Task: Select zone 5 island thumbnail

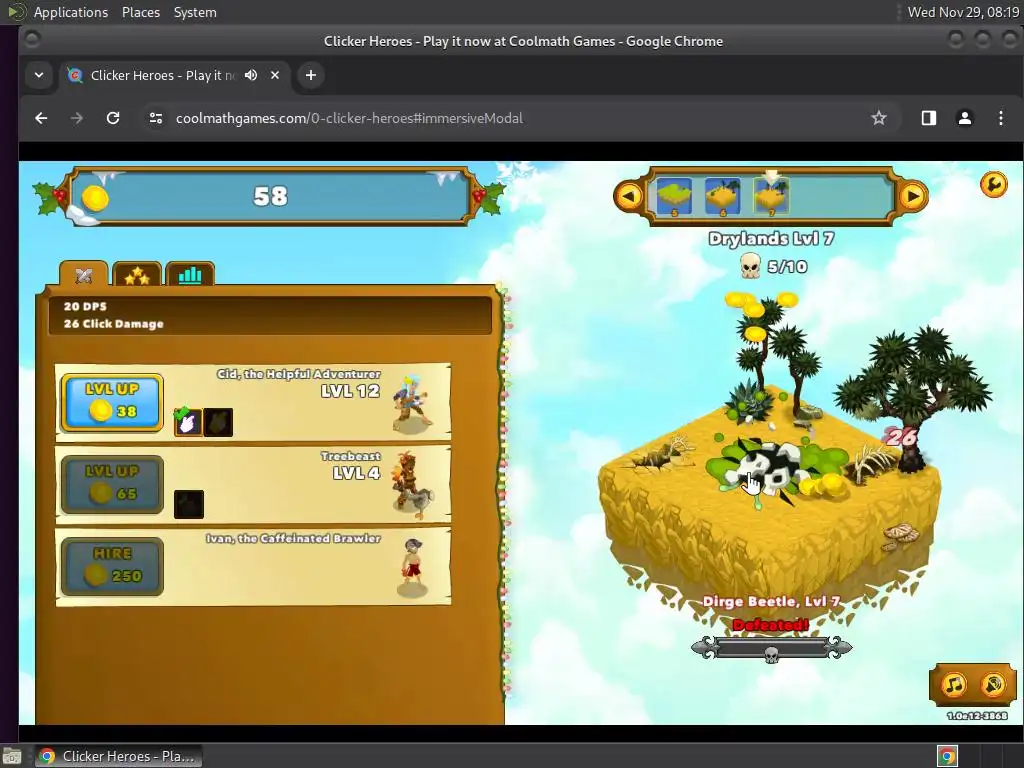Action: coord(674,197)
